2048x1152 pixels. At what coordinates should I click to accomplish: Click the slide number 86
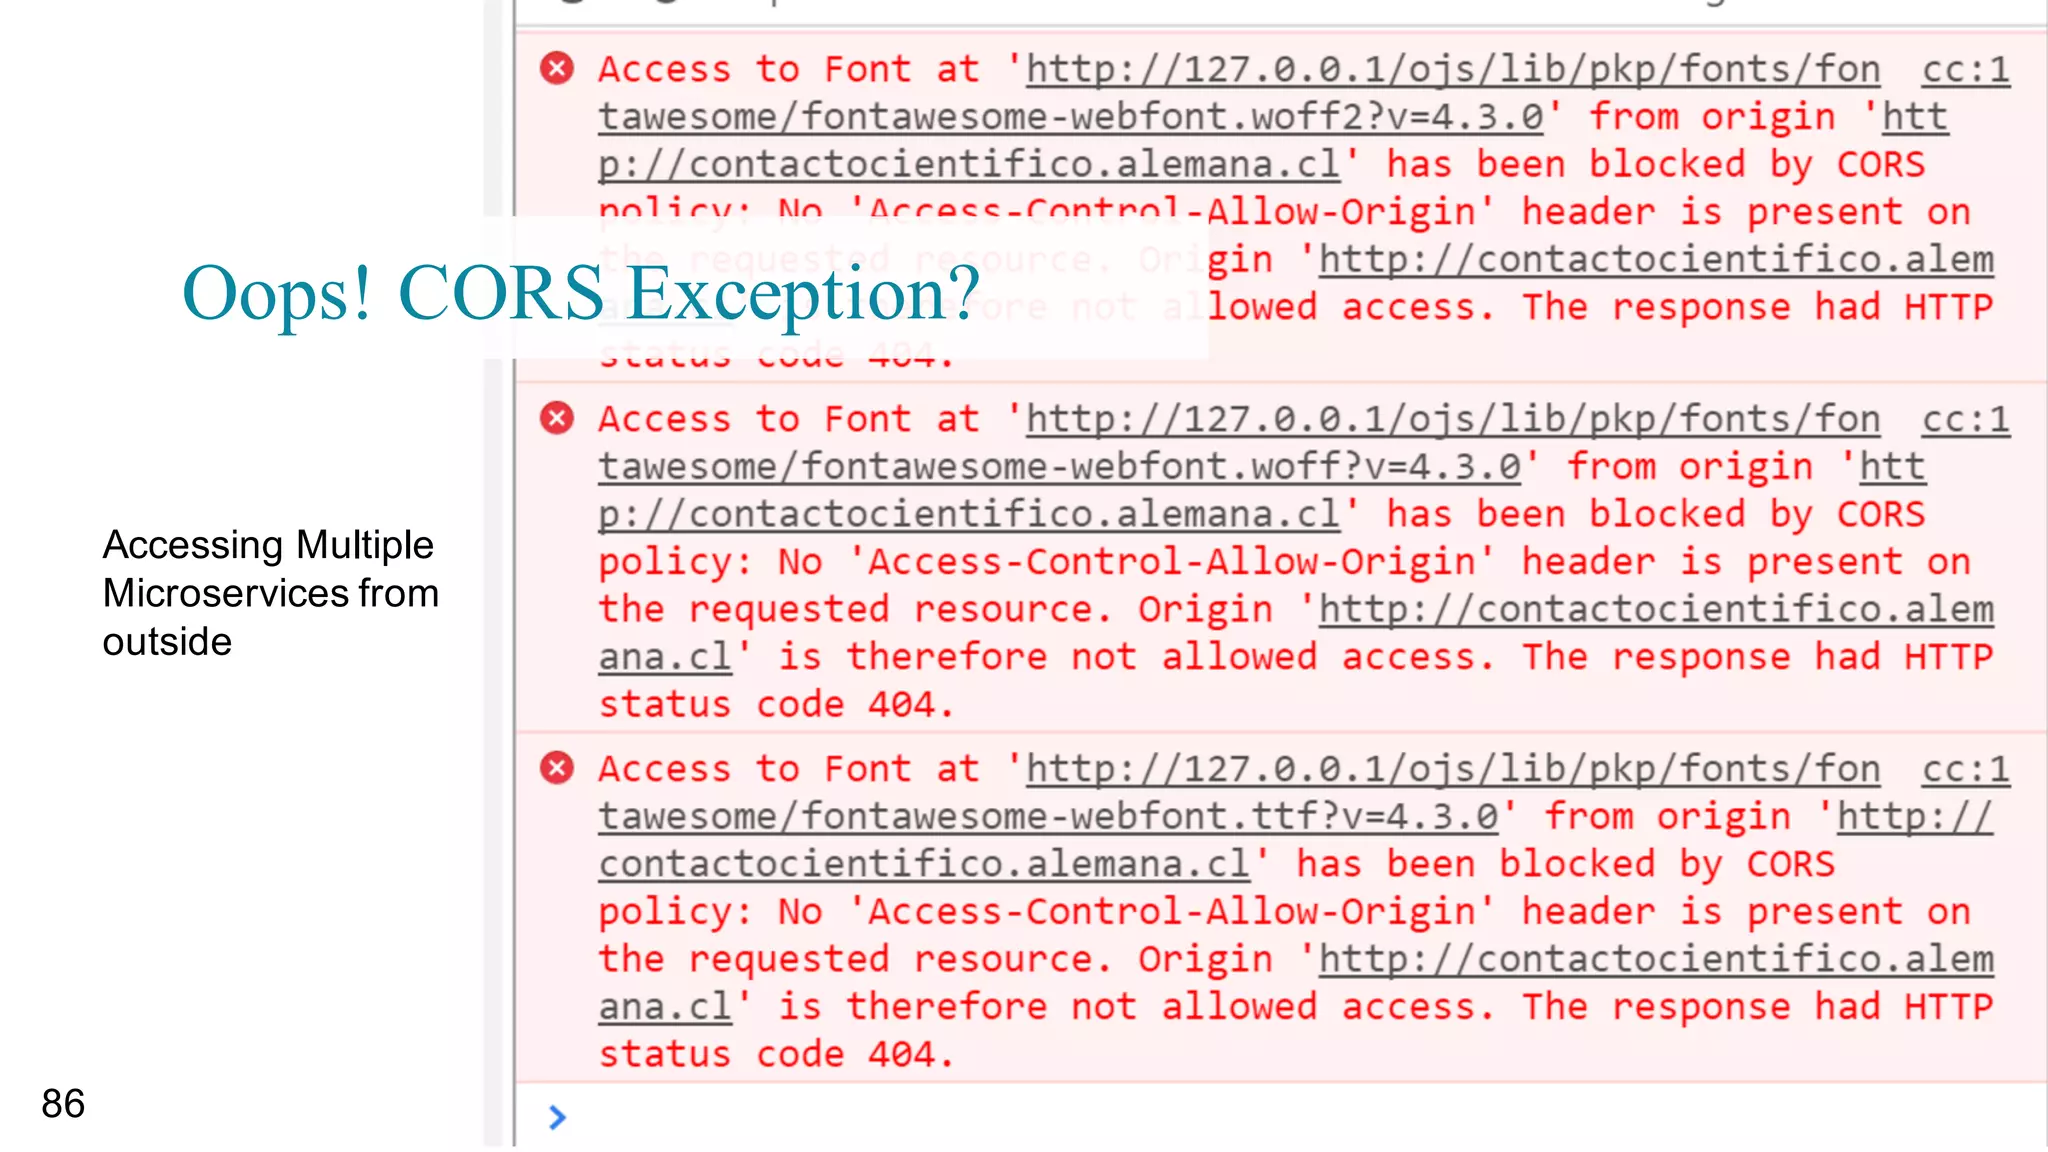click(63, 1104)
